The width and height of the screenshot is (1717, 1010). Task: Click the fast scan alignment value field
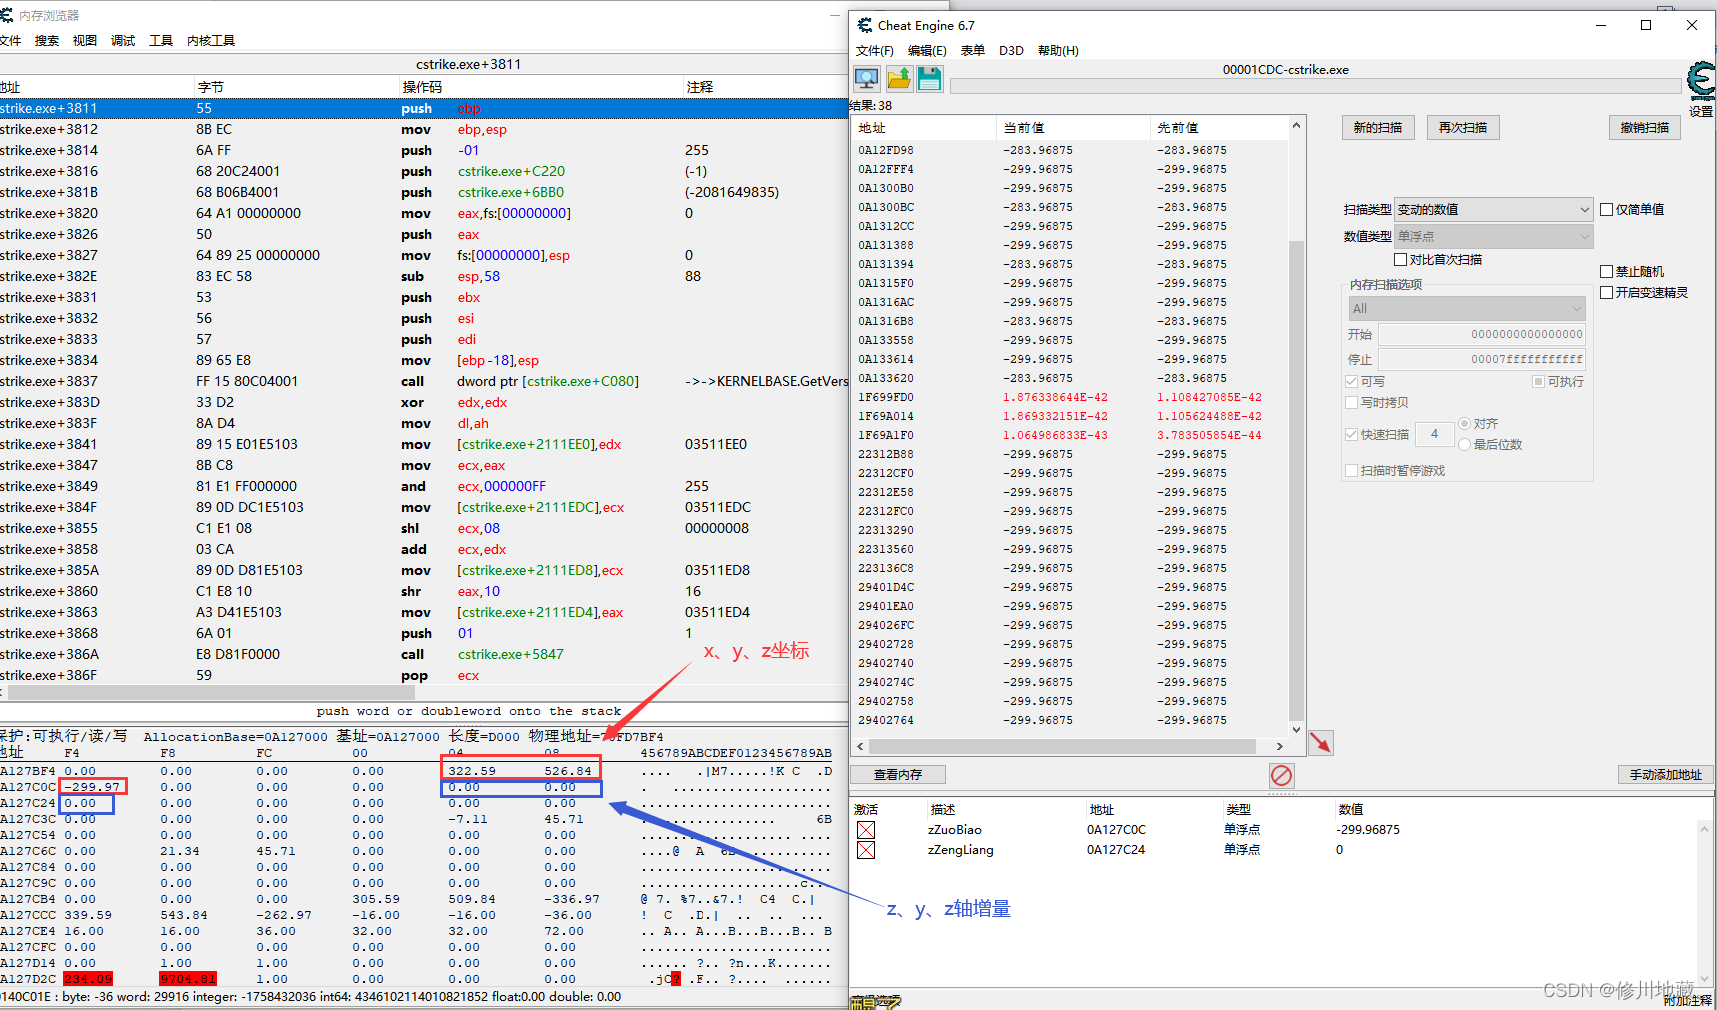point(1434,434)
